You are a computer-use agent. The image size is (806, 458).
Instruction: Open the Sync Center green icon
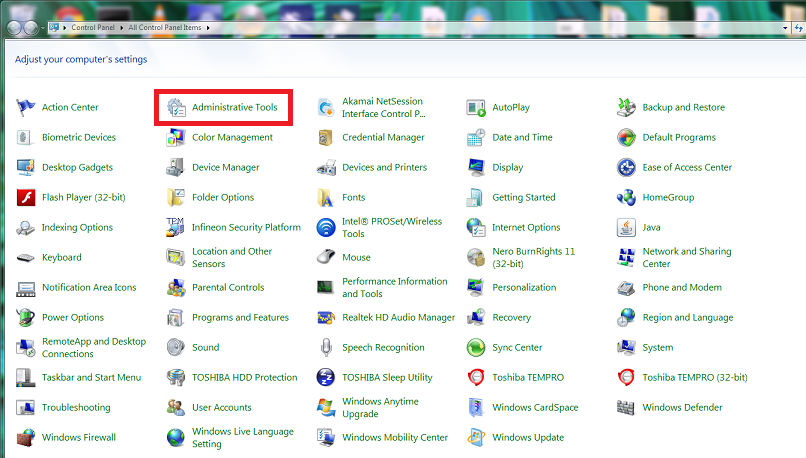[476, 347]
